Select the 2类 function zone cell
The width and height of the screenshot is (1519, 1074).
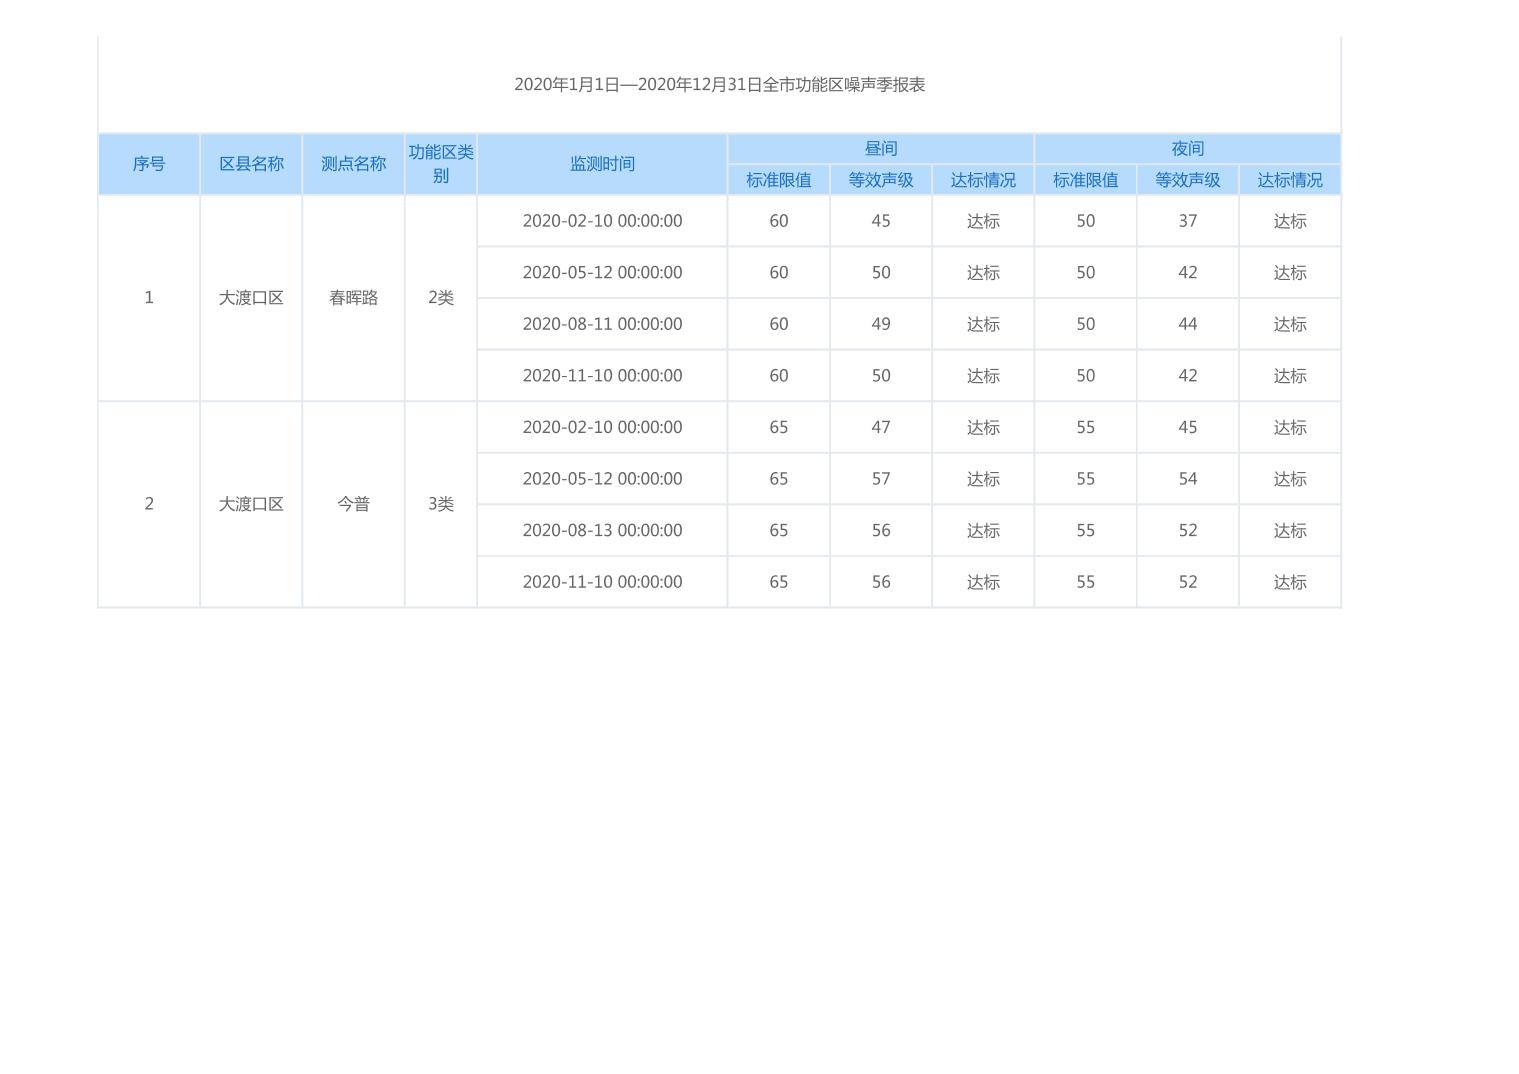[x=440, y=298]
